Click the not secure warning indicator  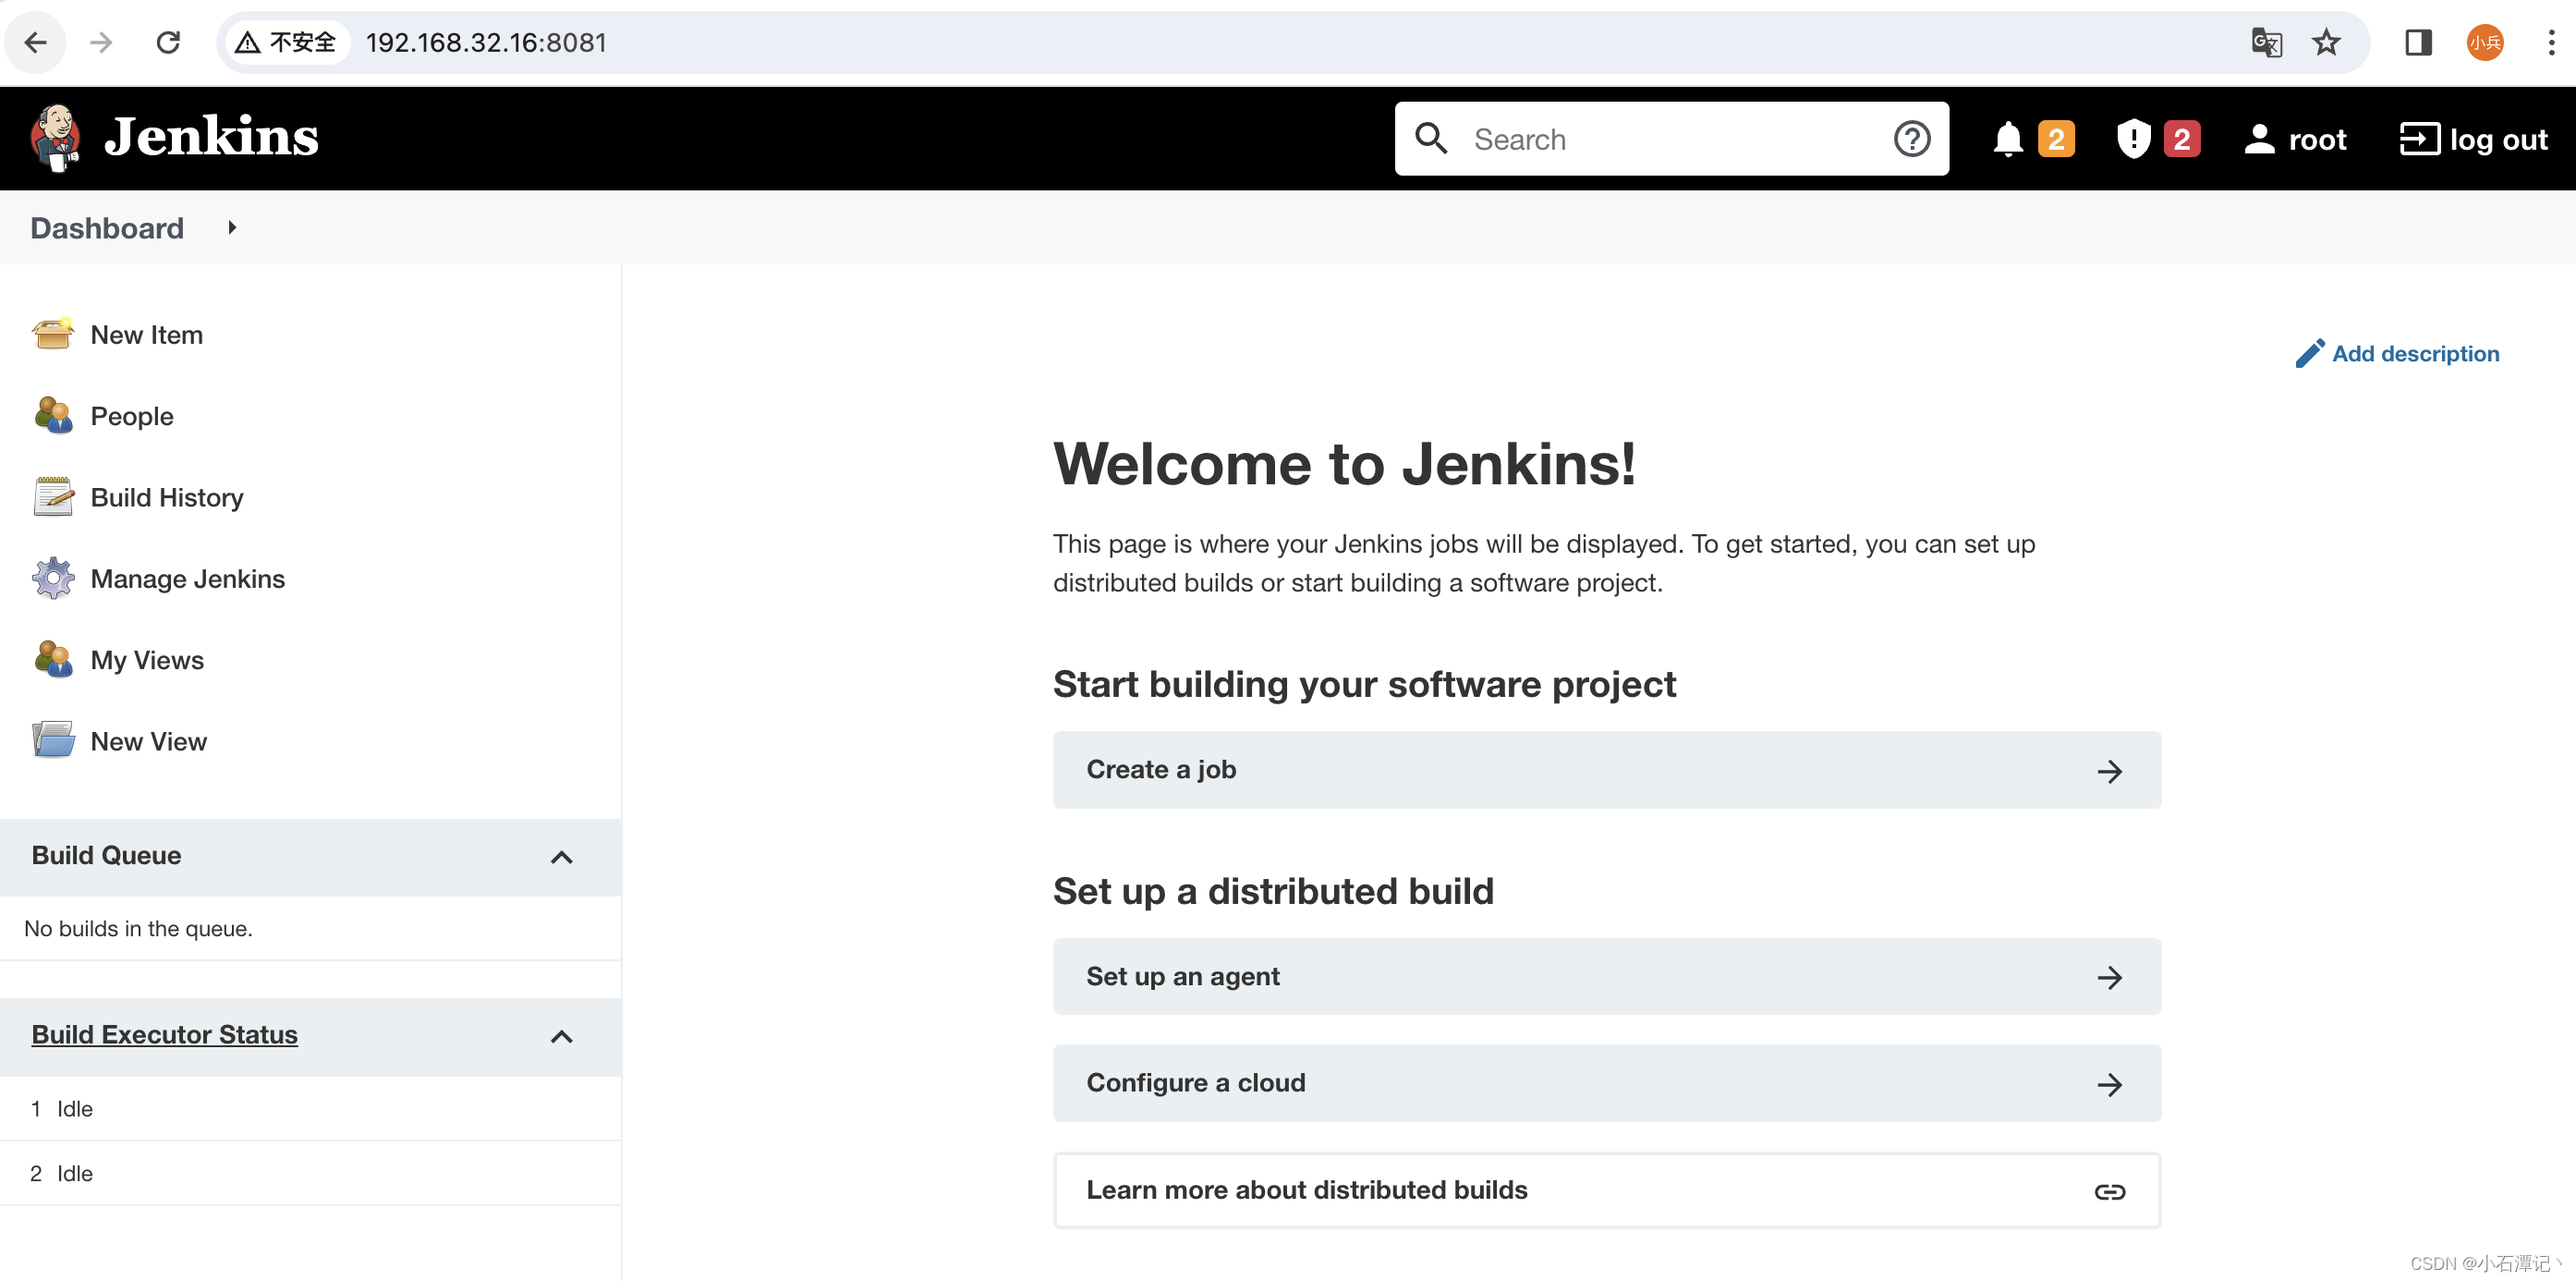286,42
